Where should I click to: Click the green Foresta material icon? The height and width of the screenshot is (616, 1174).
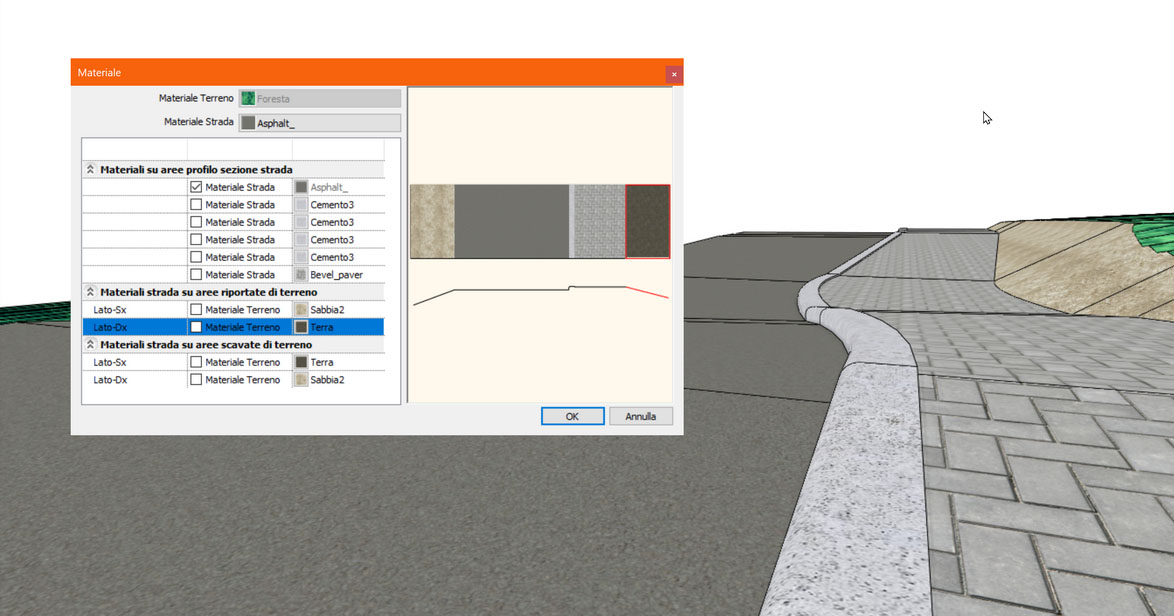click(248, 98)
